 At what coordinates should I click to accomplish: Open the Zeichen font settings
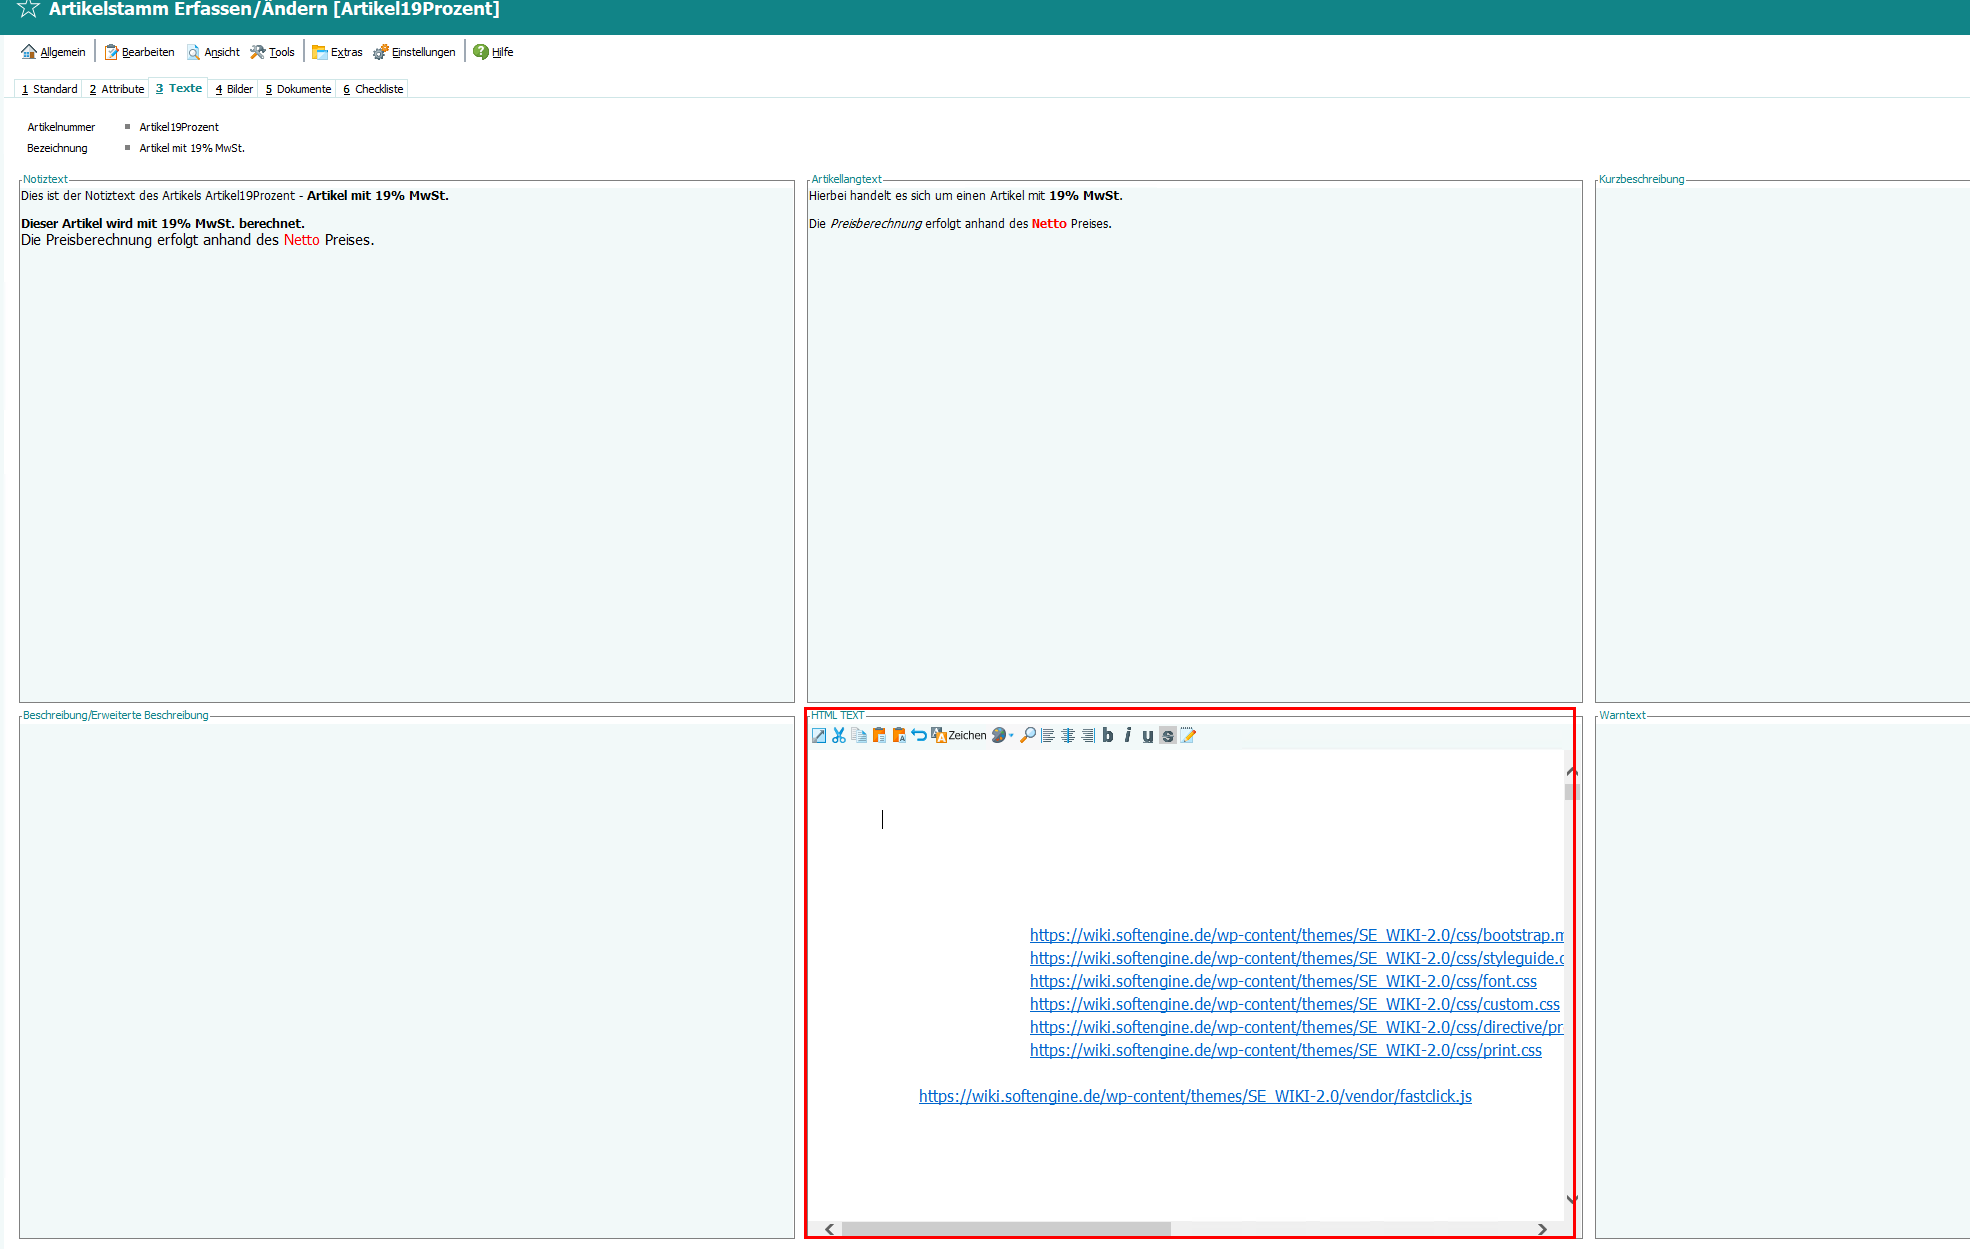point(959,735)
